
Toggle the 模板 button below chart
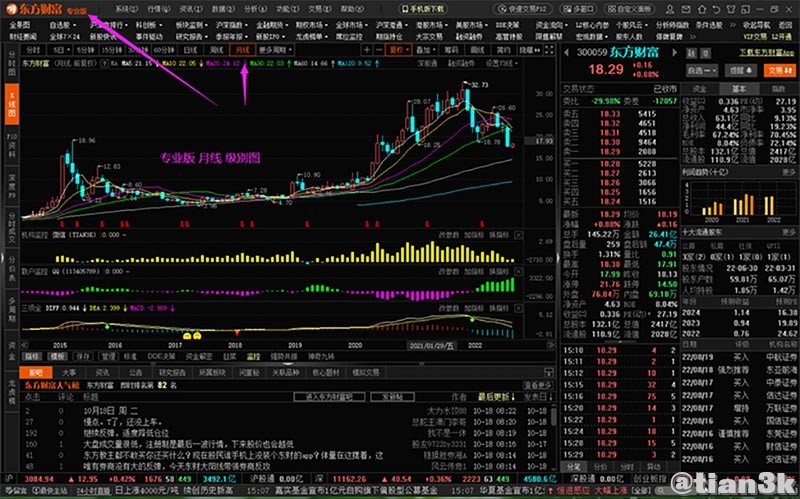[x=57, y=357]
